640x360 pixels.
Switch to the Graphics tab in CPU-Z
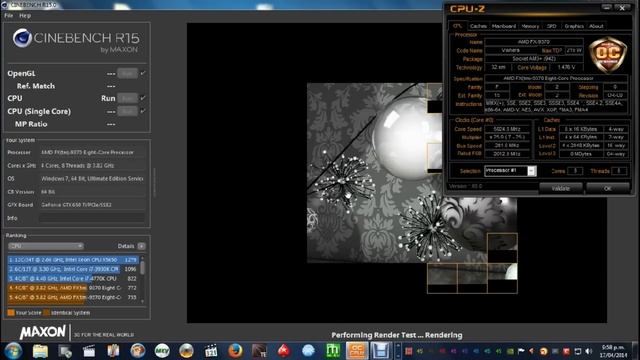574,26
